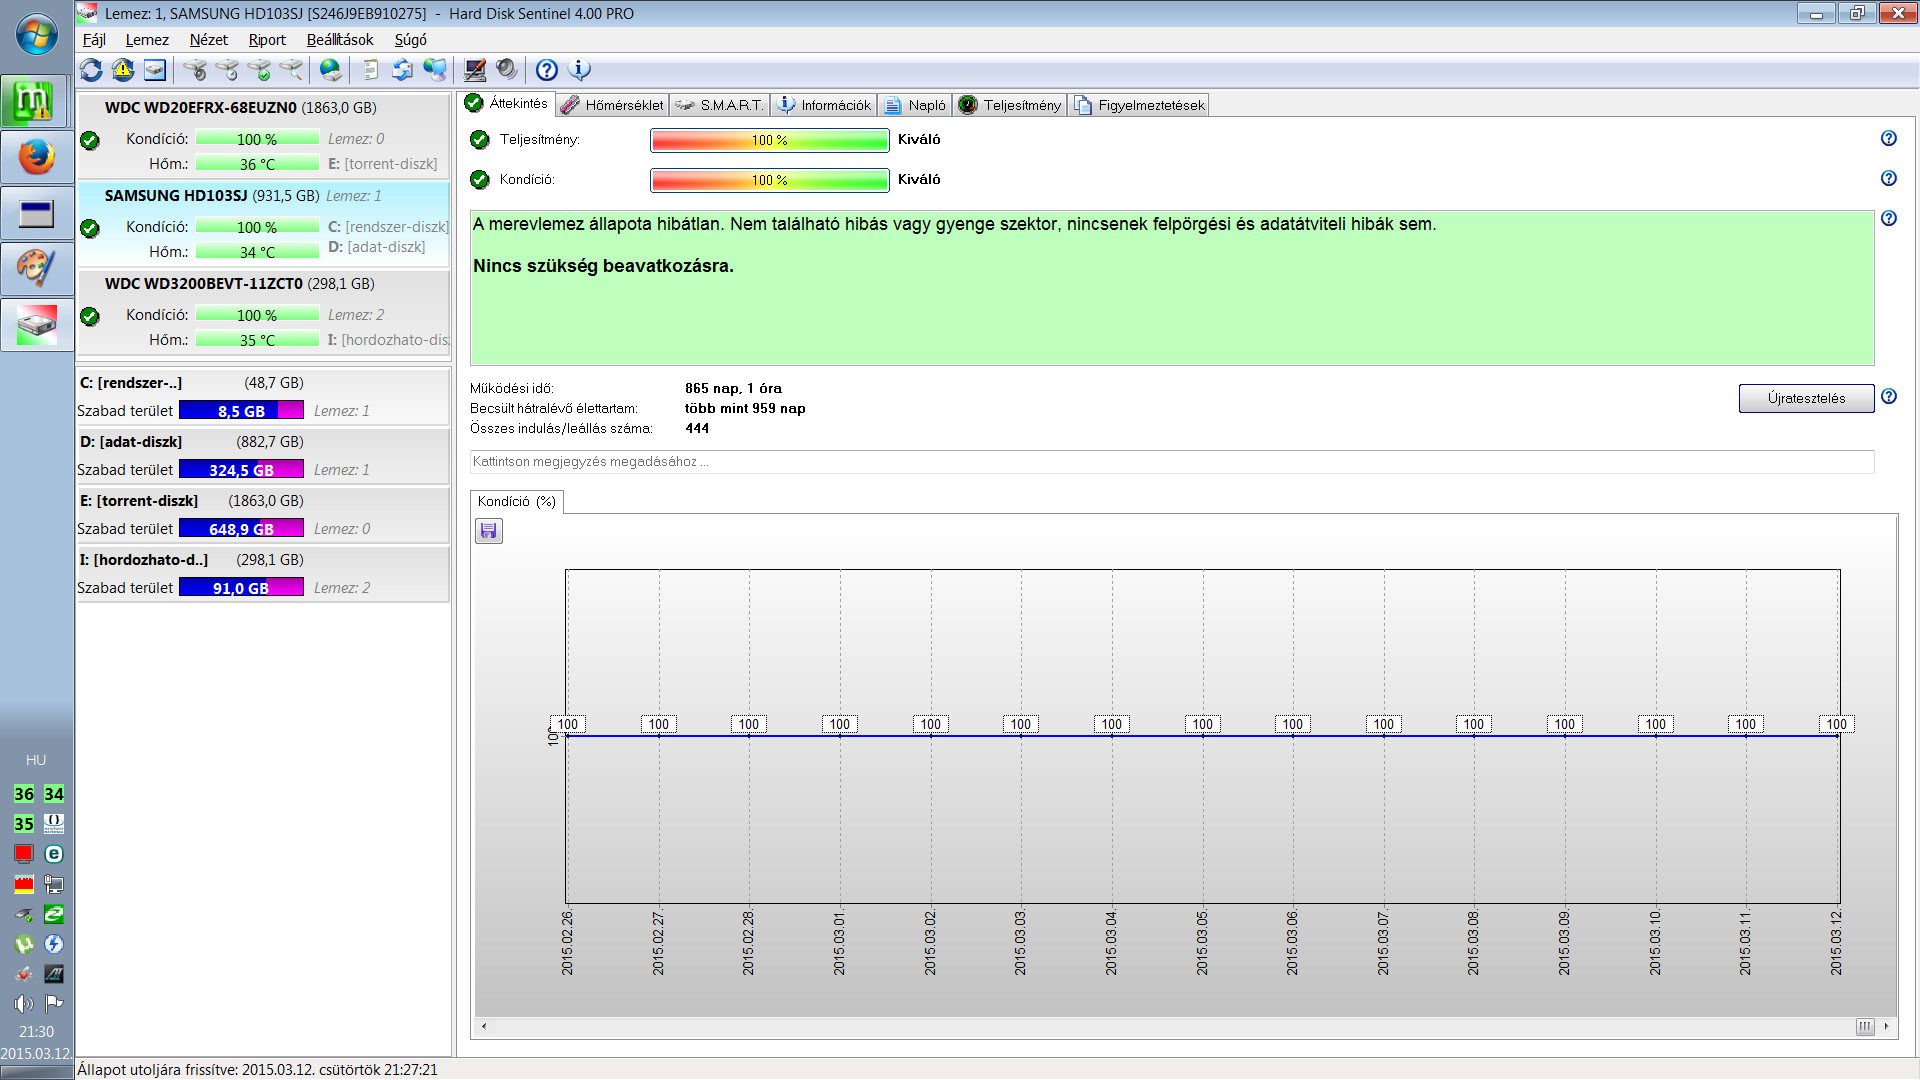Select the SAMSUNG HD103SJ disk entry
The width and height of the screenshot is (1920, 1080).
264,224
